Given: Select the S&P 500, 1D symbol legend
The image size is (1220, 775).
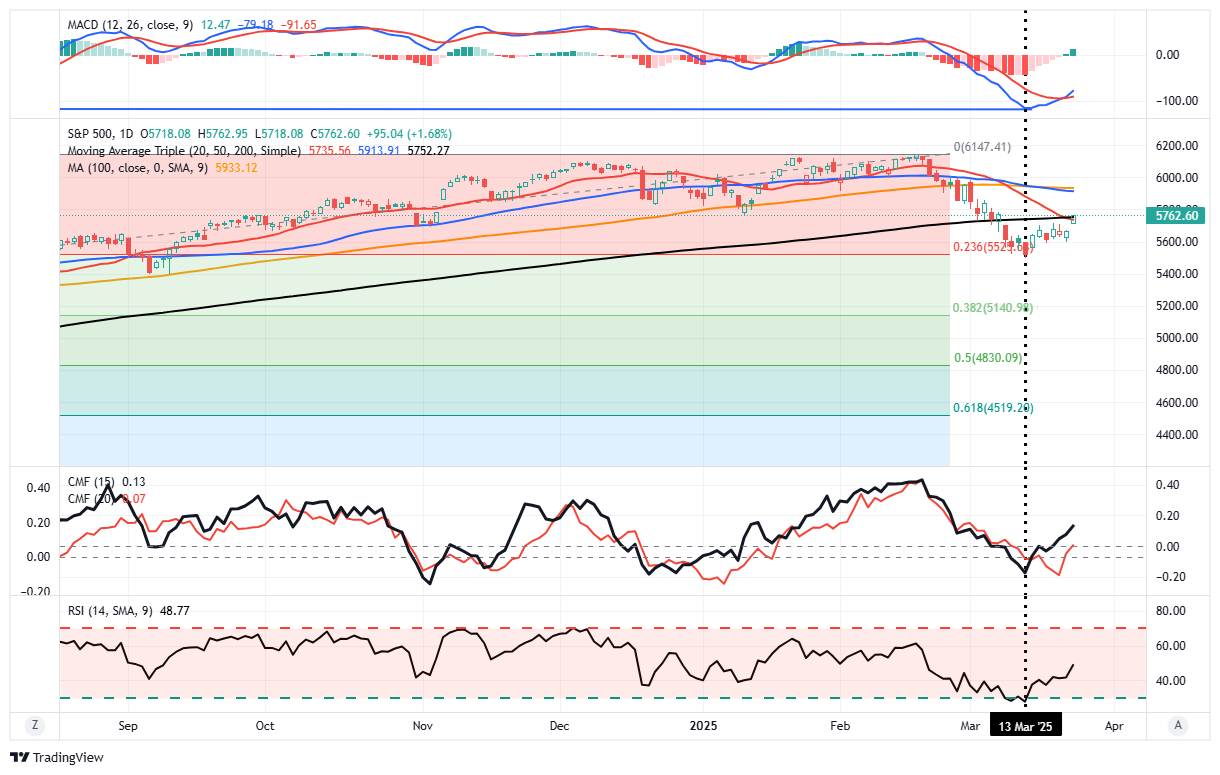Looking at the screenshot, I should (x=100, y=133).
